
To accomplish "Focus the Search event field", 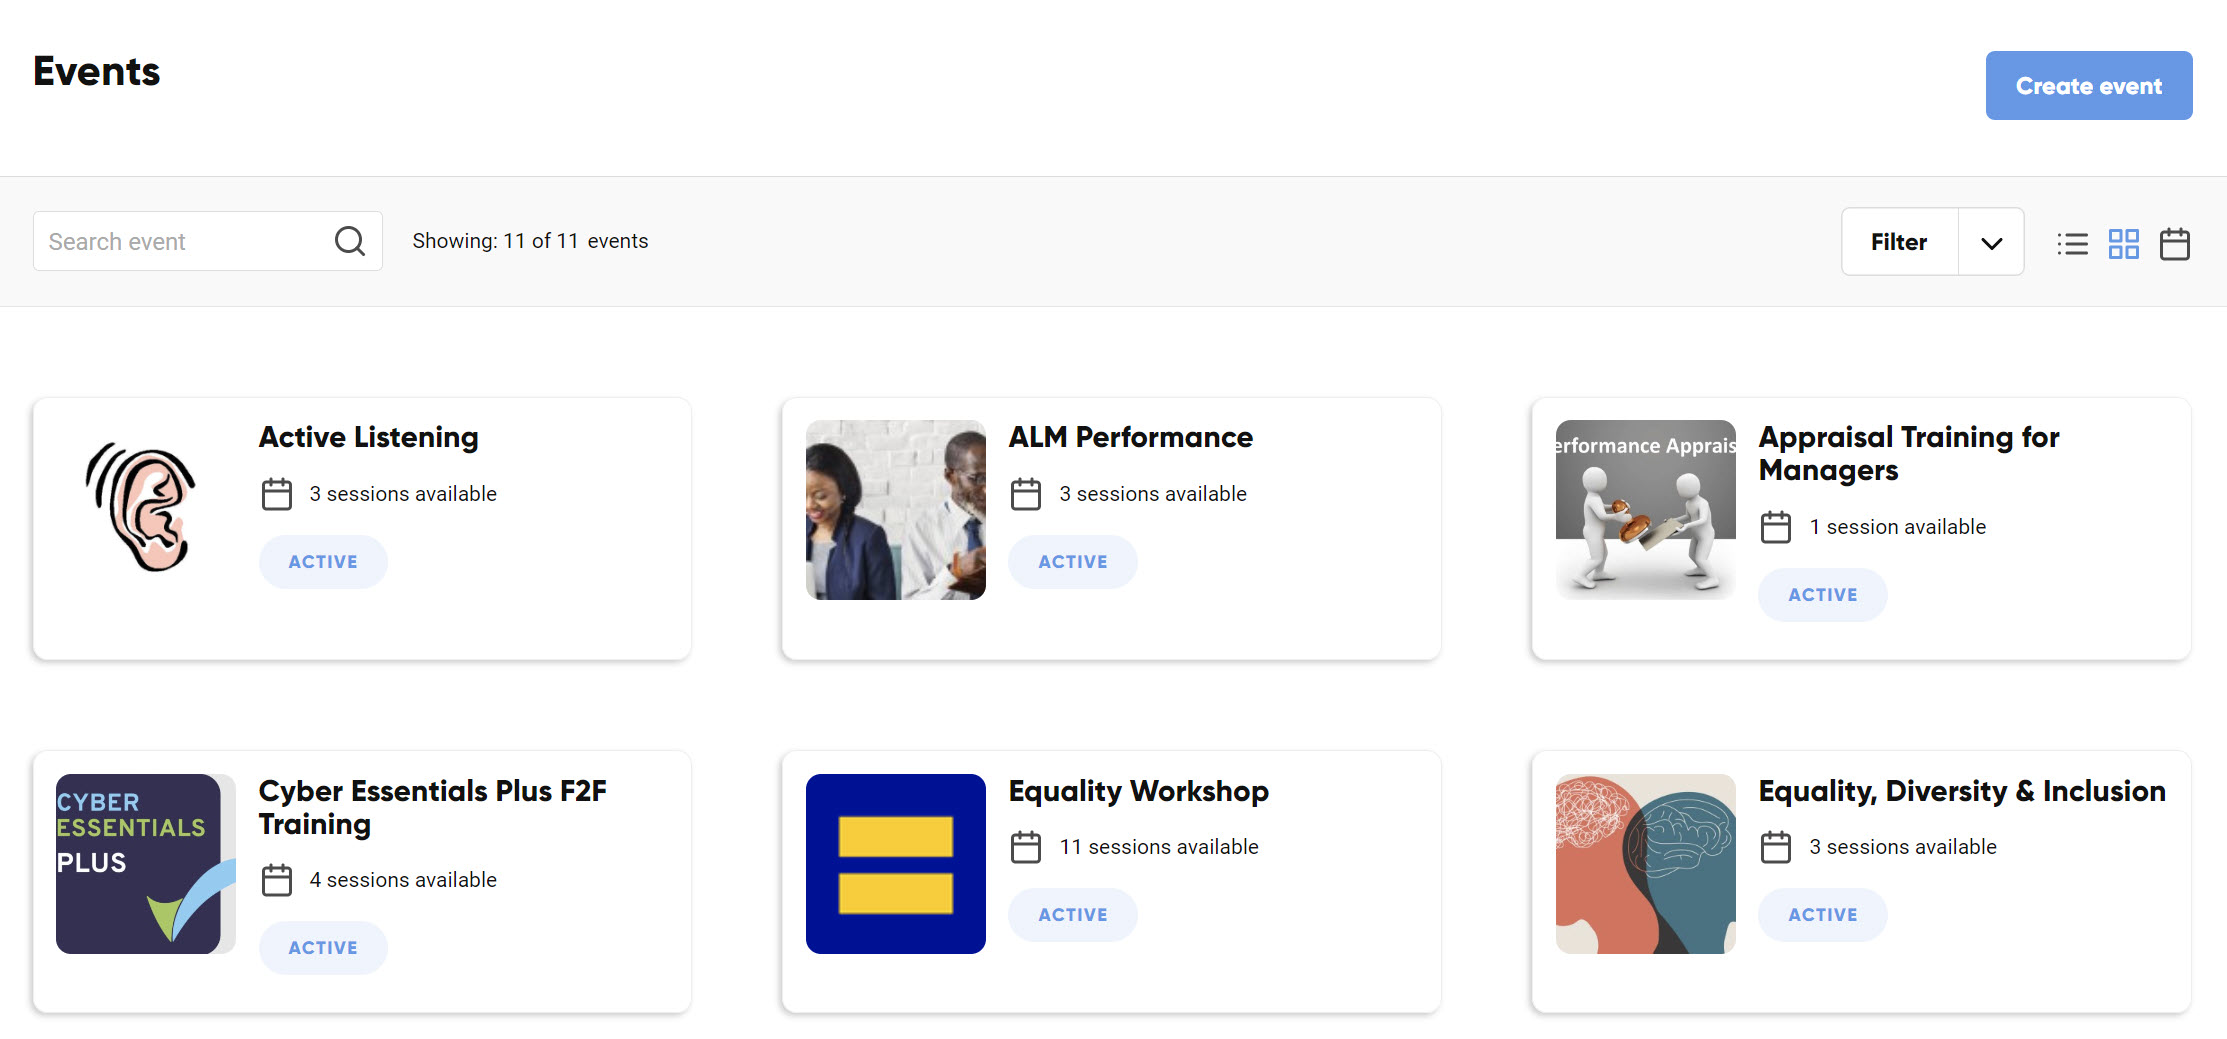I will [x=208, y=241].
